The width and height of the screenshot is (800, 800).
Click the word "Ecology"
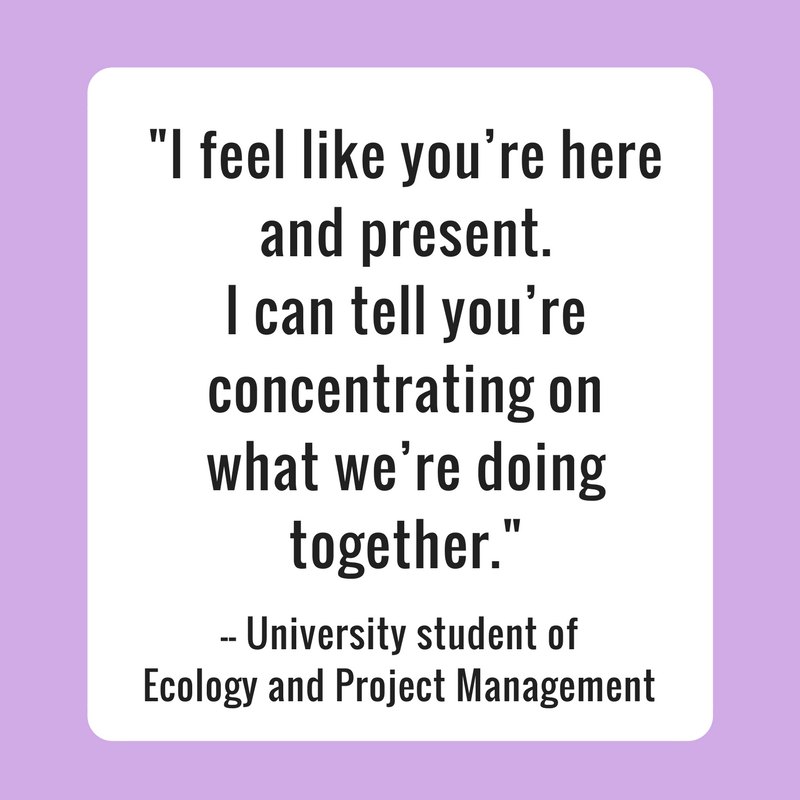(199, 689)
